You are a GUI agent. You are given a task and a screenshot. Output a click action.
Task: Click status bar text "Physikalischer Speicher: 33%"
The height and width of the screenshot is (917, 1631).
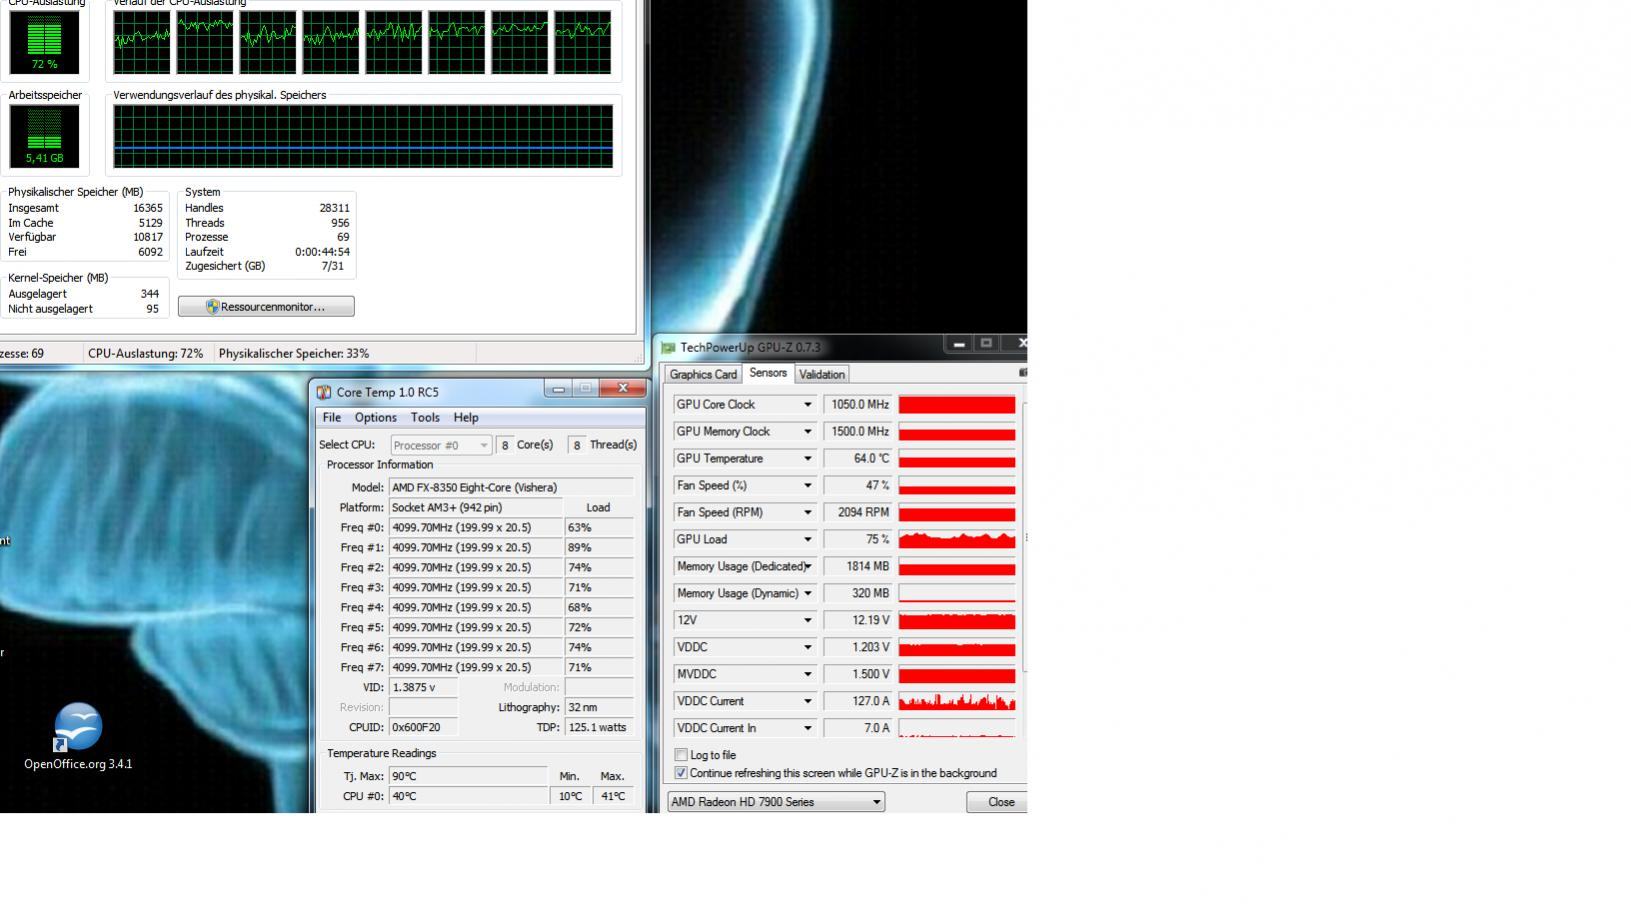[x=294, y=354]
